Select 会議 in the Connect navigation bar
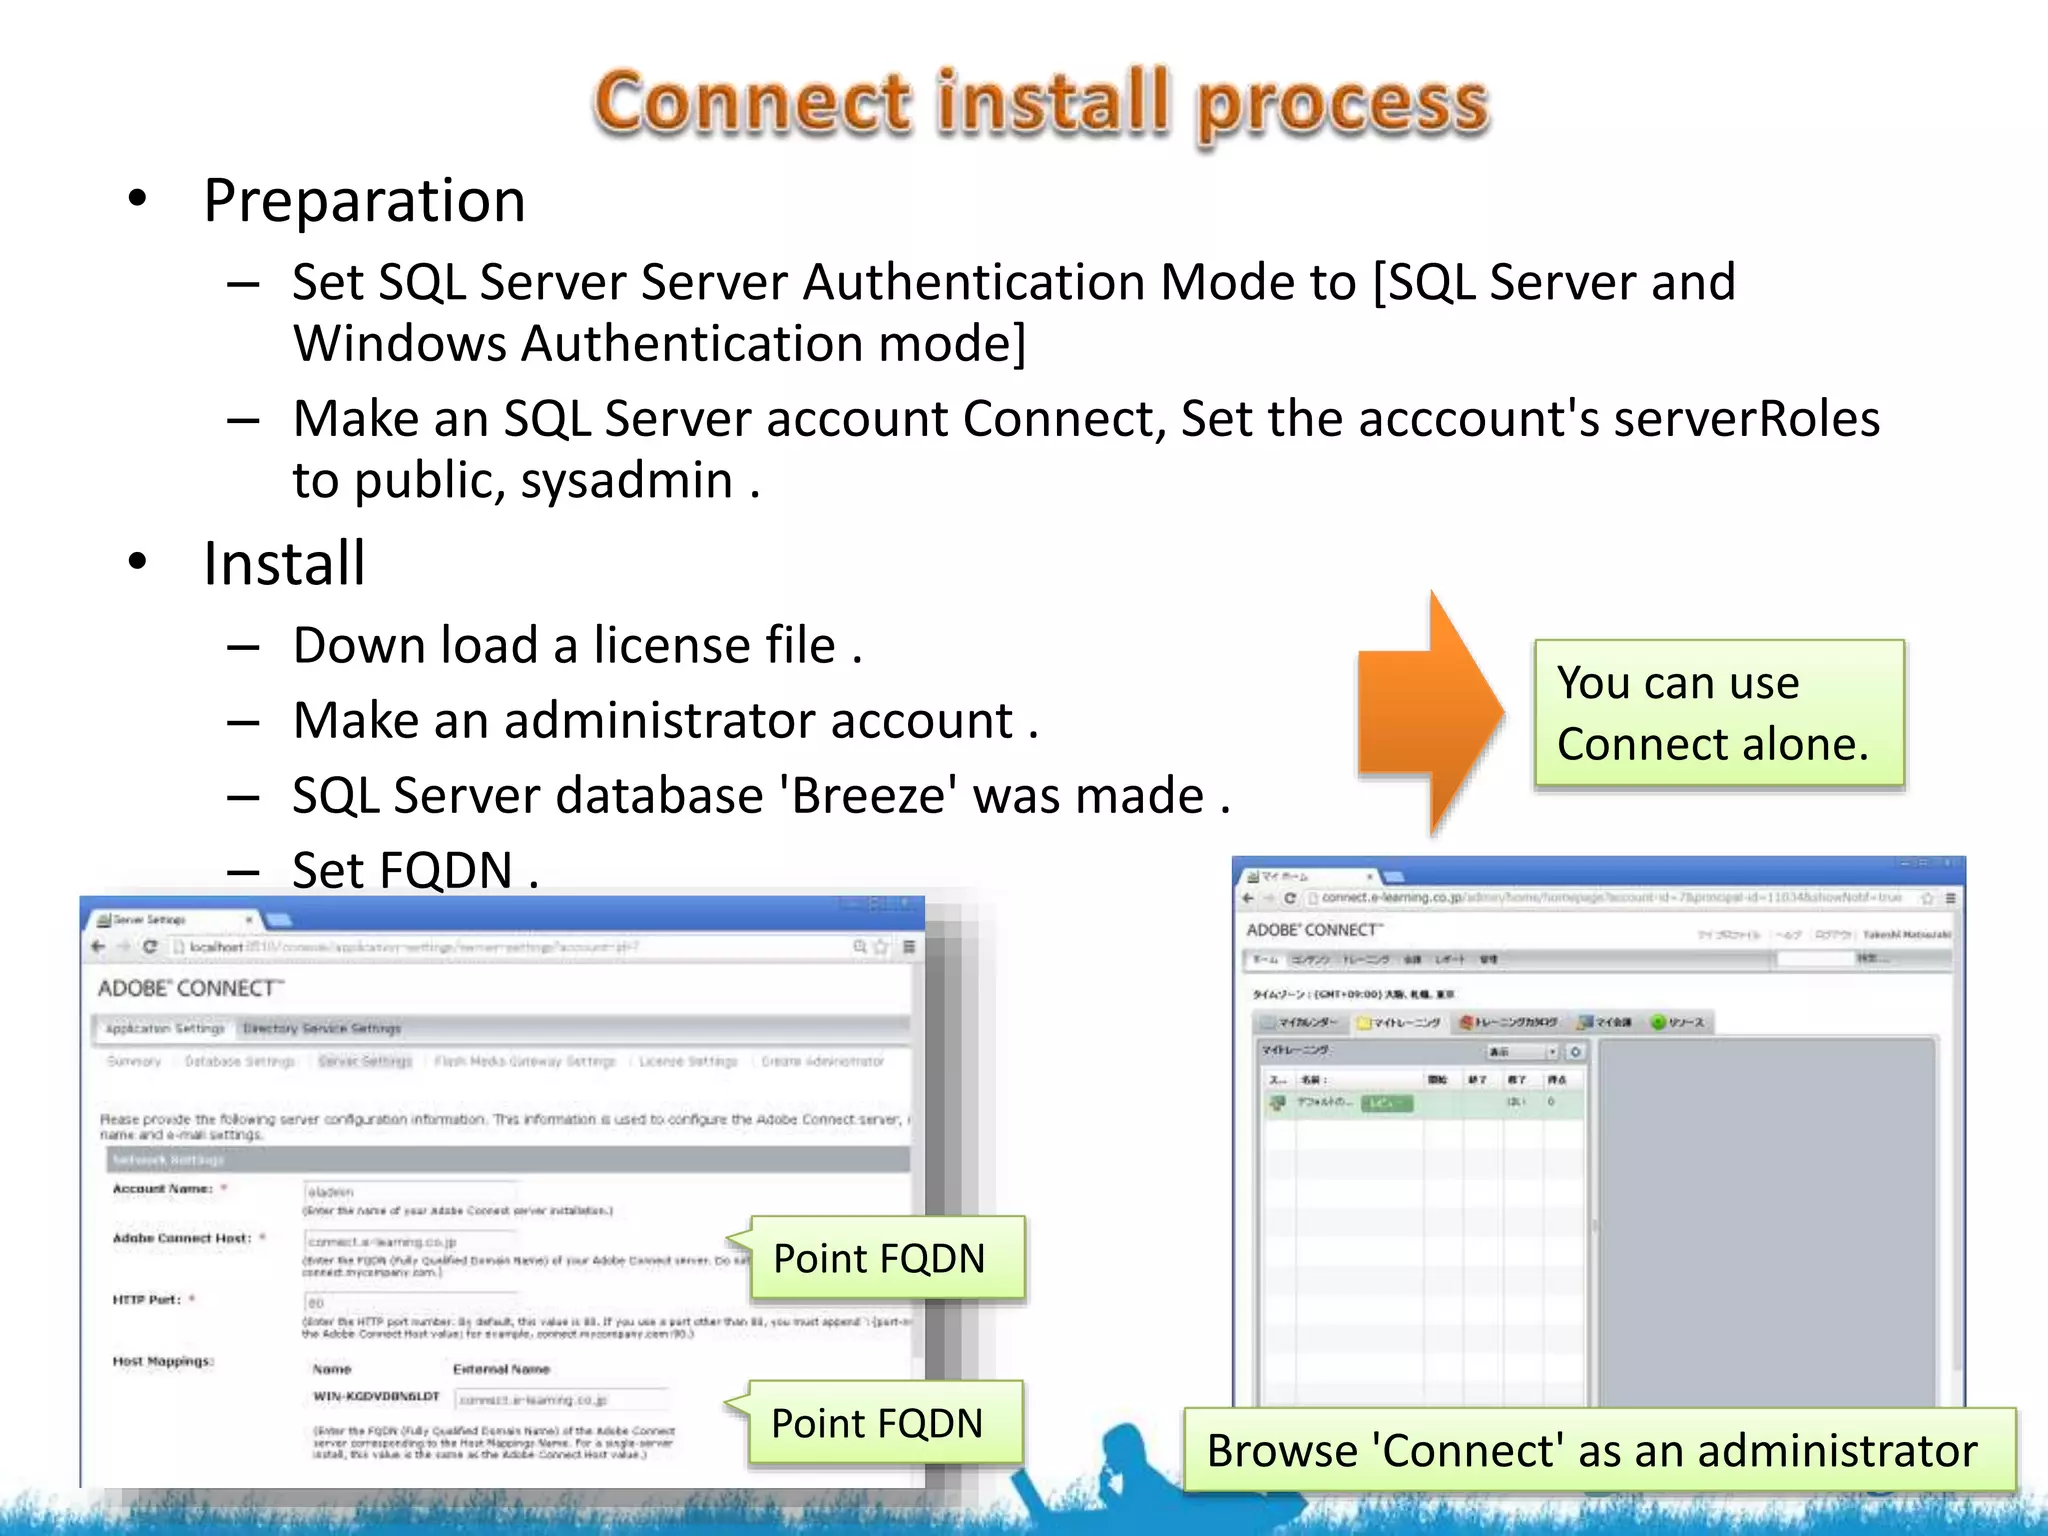 tap(1412, 960)
